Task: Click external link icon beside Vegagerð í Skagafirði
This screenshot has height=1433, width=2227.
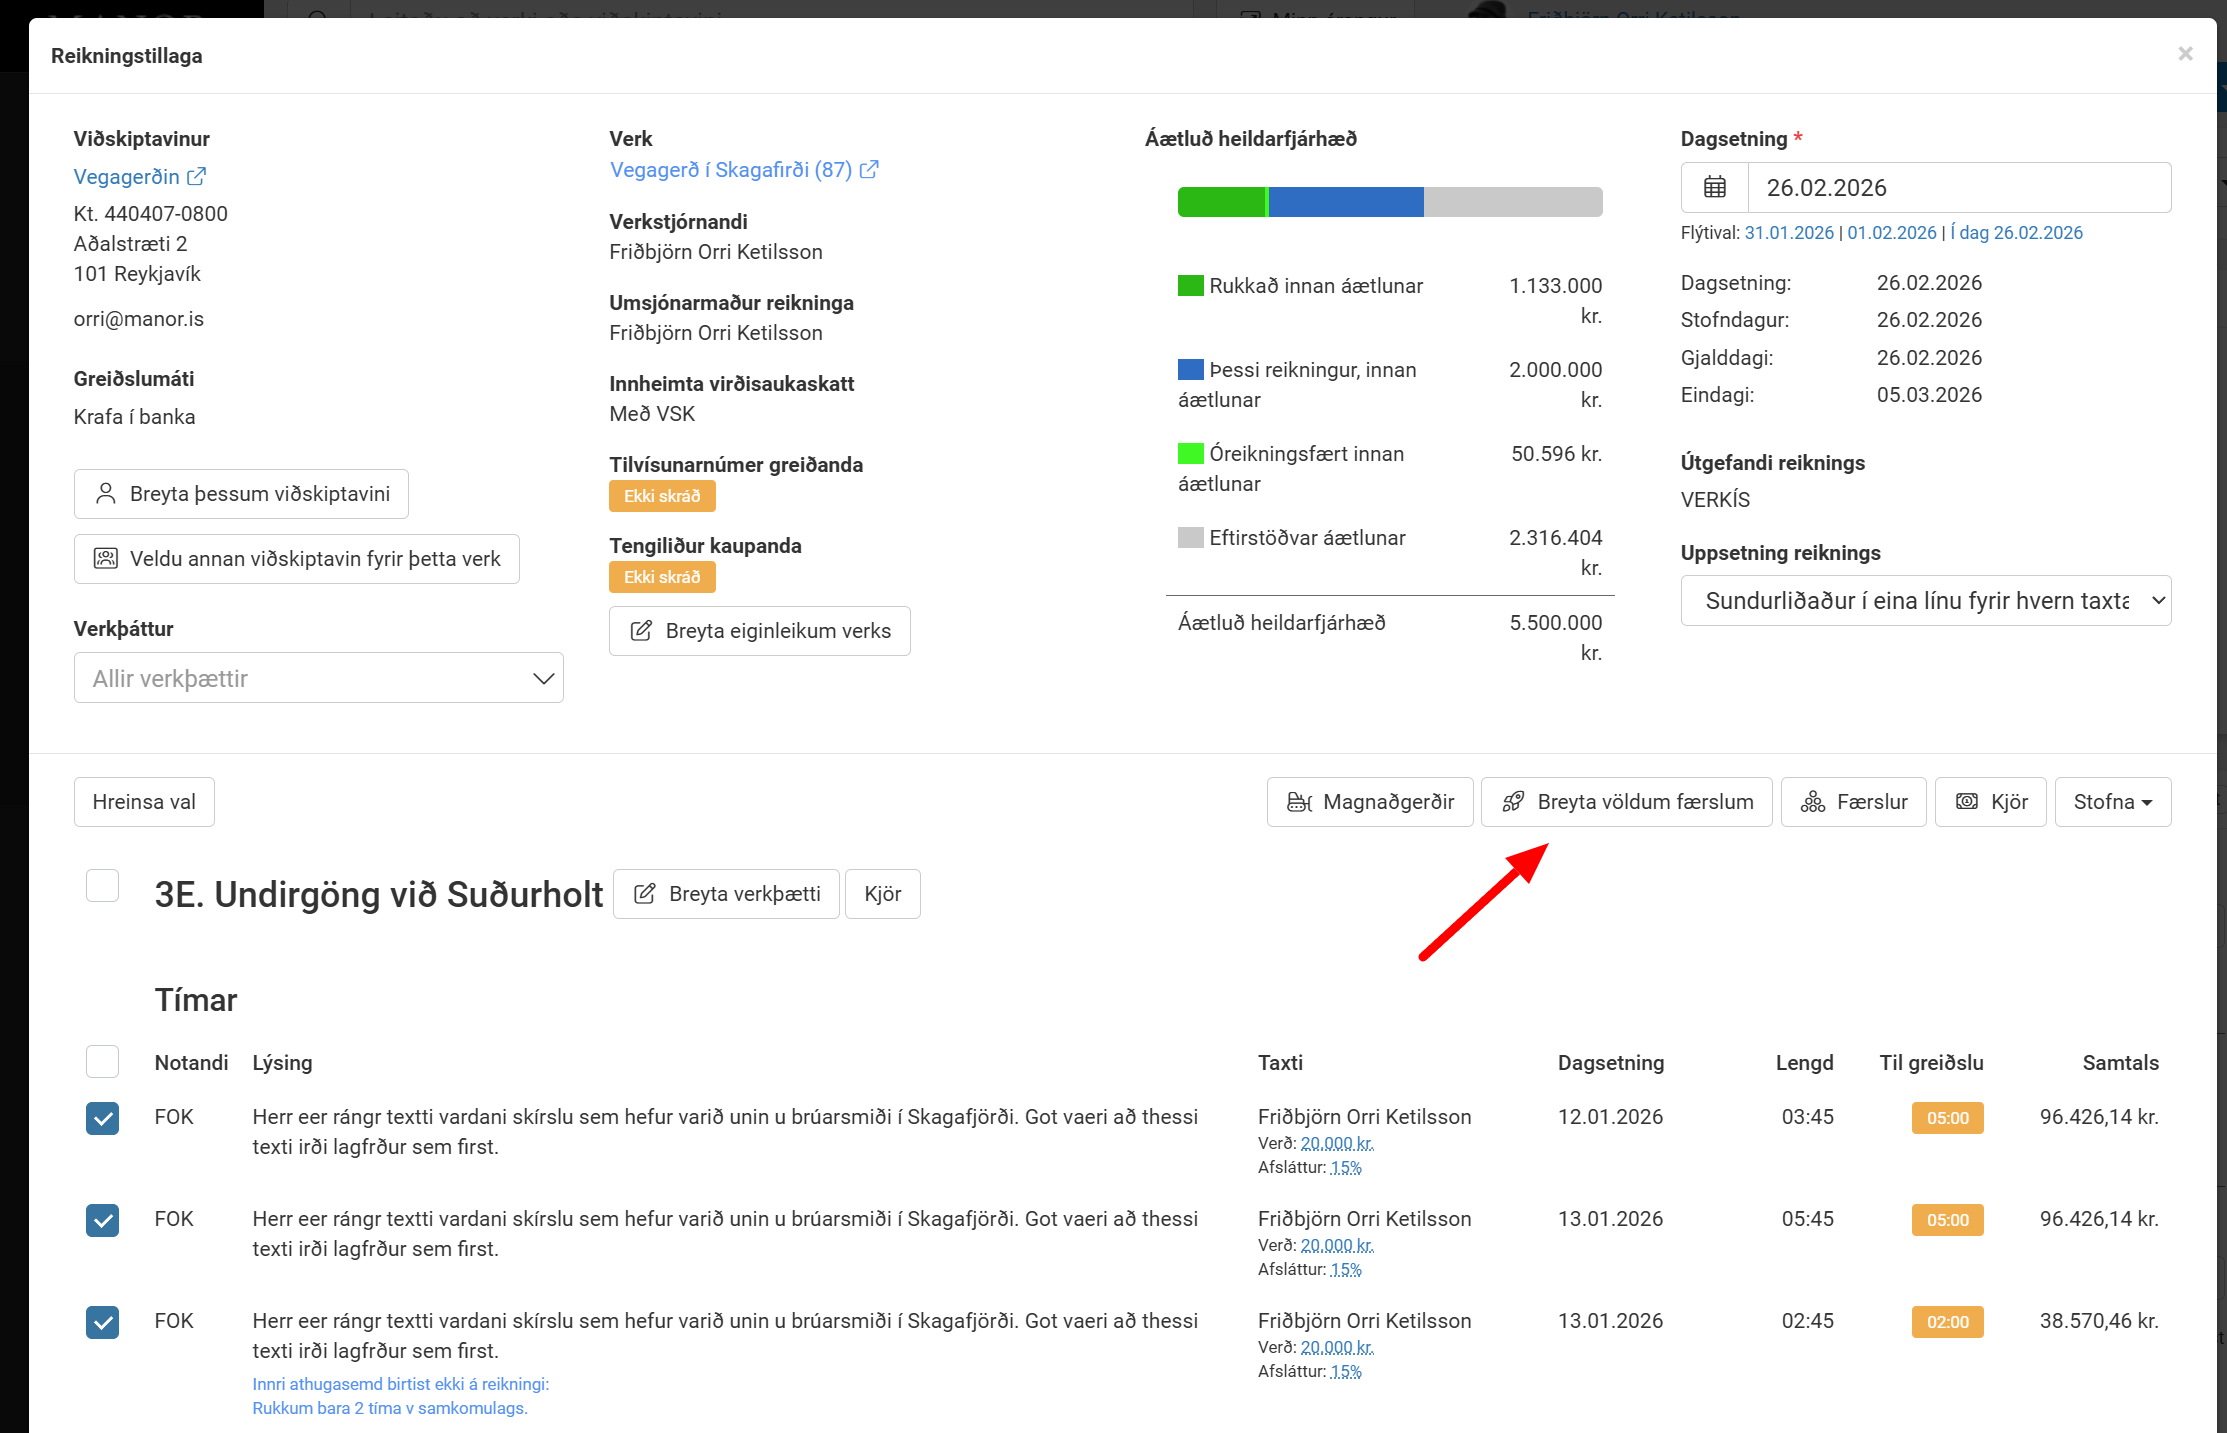Action: click(869, 170)
